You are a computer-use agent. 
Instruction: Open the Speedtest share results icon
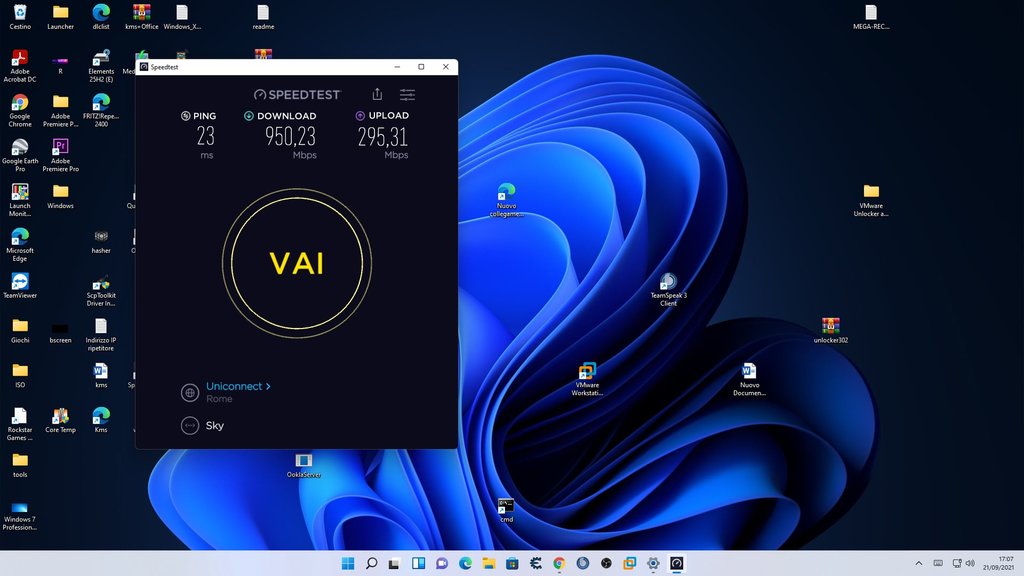[377, 94]
